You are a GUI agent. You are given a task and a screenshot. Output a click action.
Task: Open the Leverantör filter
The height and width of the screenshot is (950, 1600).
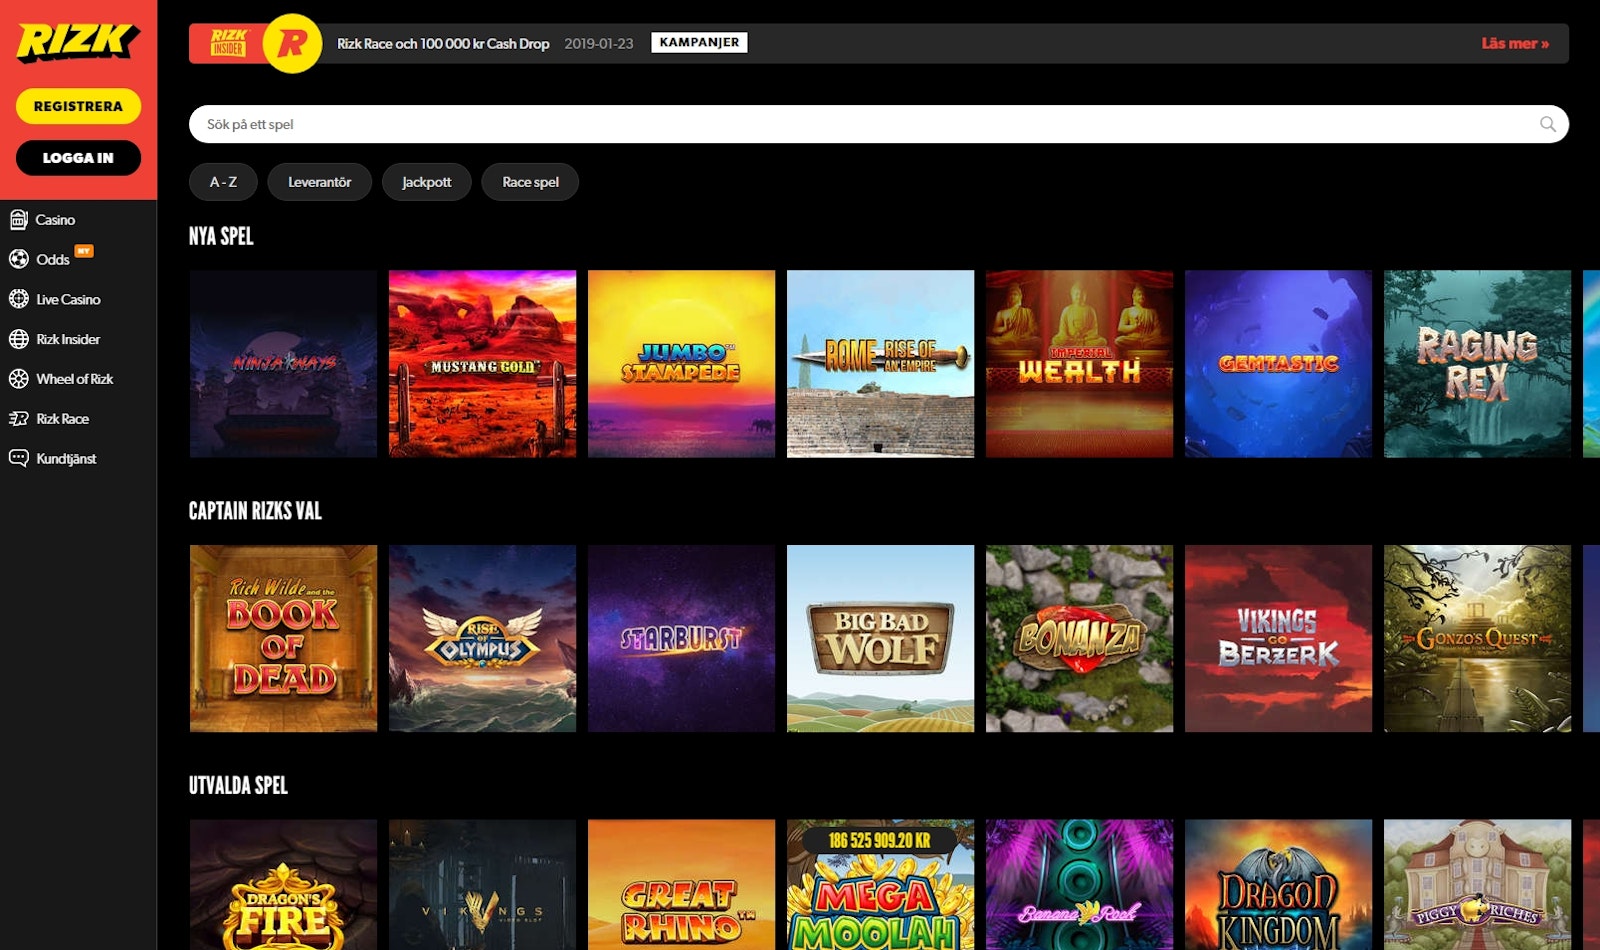tap(320, 182)
